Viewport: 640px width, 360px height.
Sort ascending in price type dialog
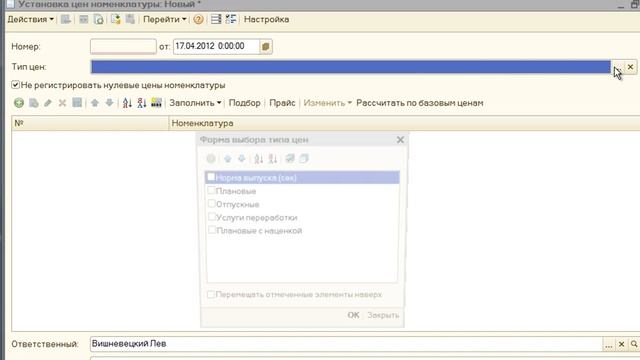click(x=258, y=159)
